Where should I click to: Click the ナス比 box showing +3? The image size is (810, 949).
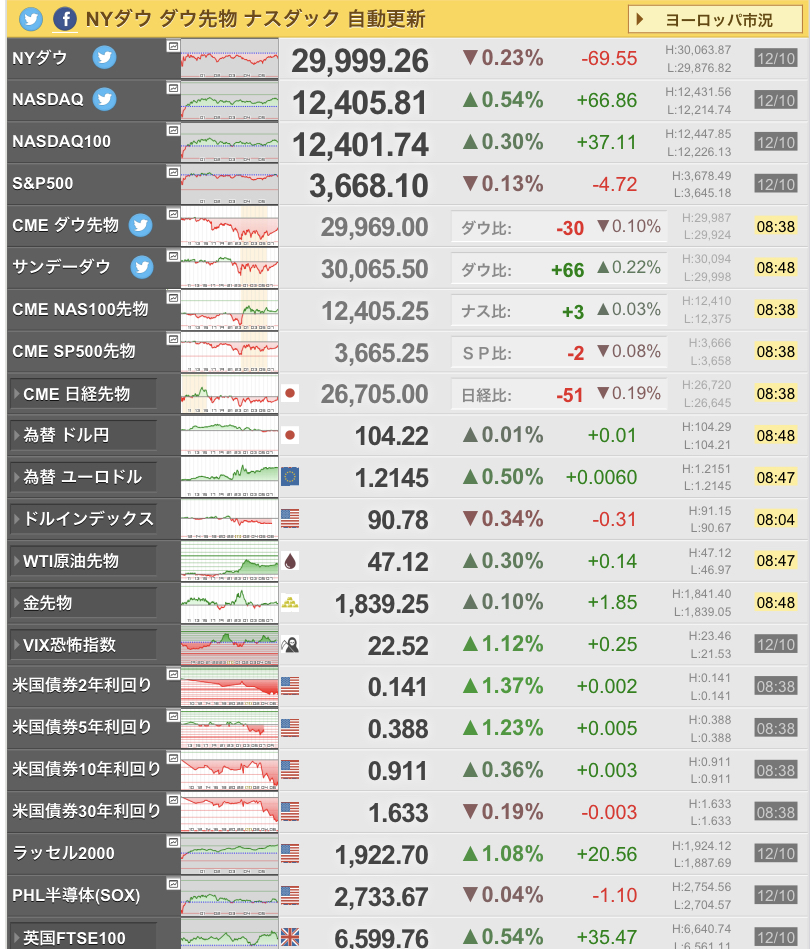559,311
